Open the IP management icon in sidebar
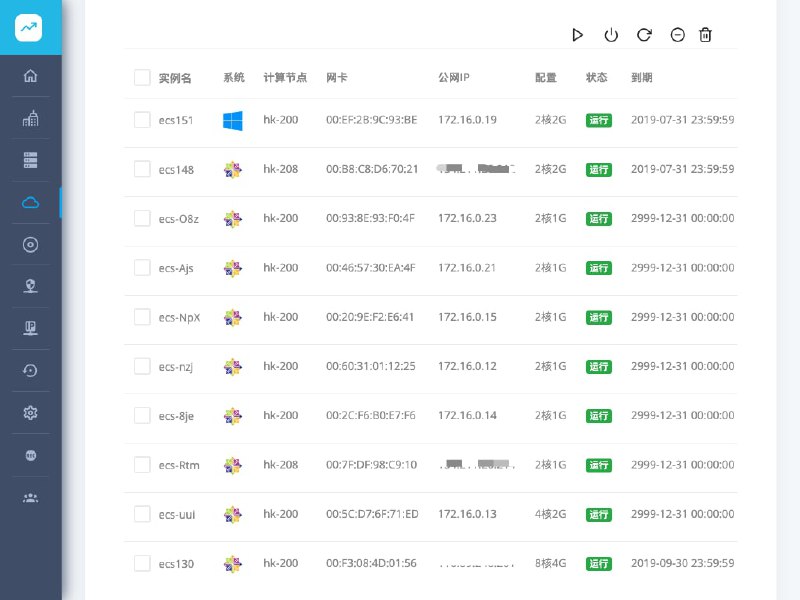This screenshot has height=600, width=800. (30, 327)
